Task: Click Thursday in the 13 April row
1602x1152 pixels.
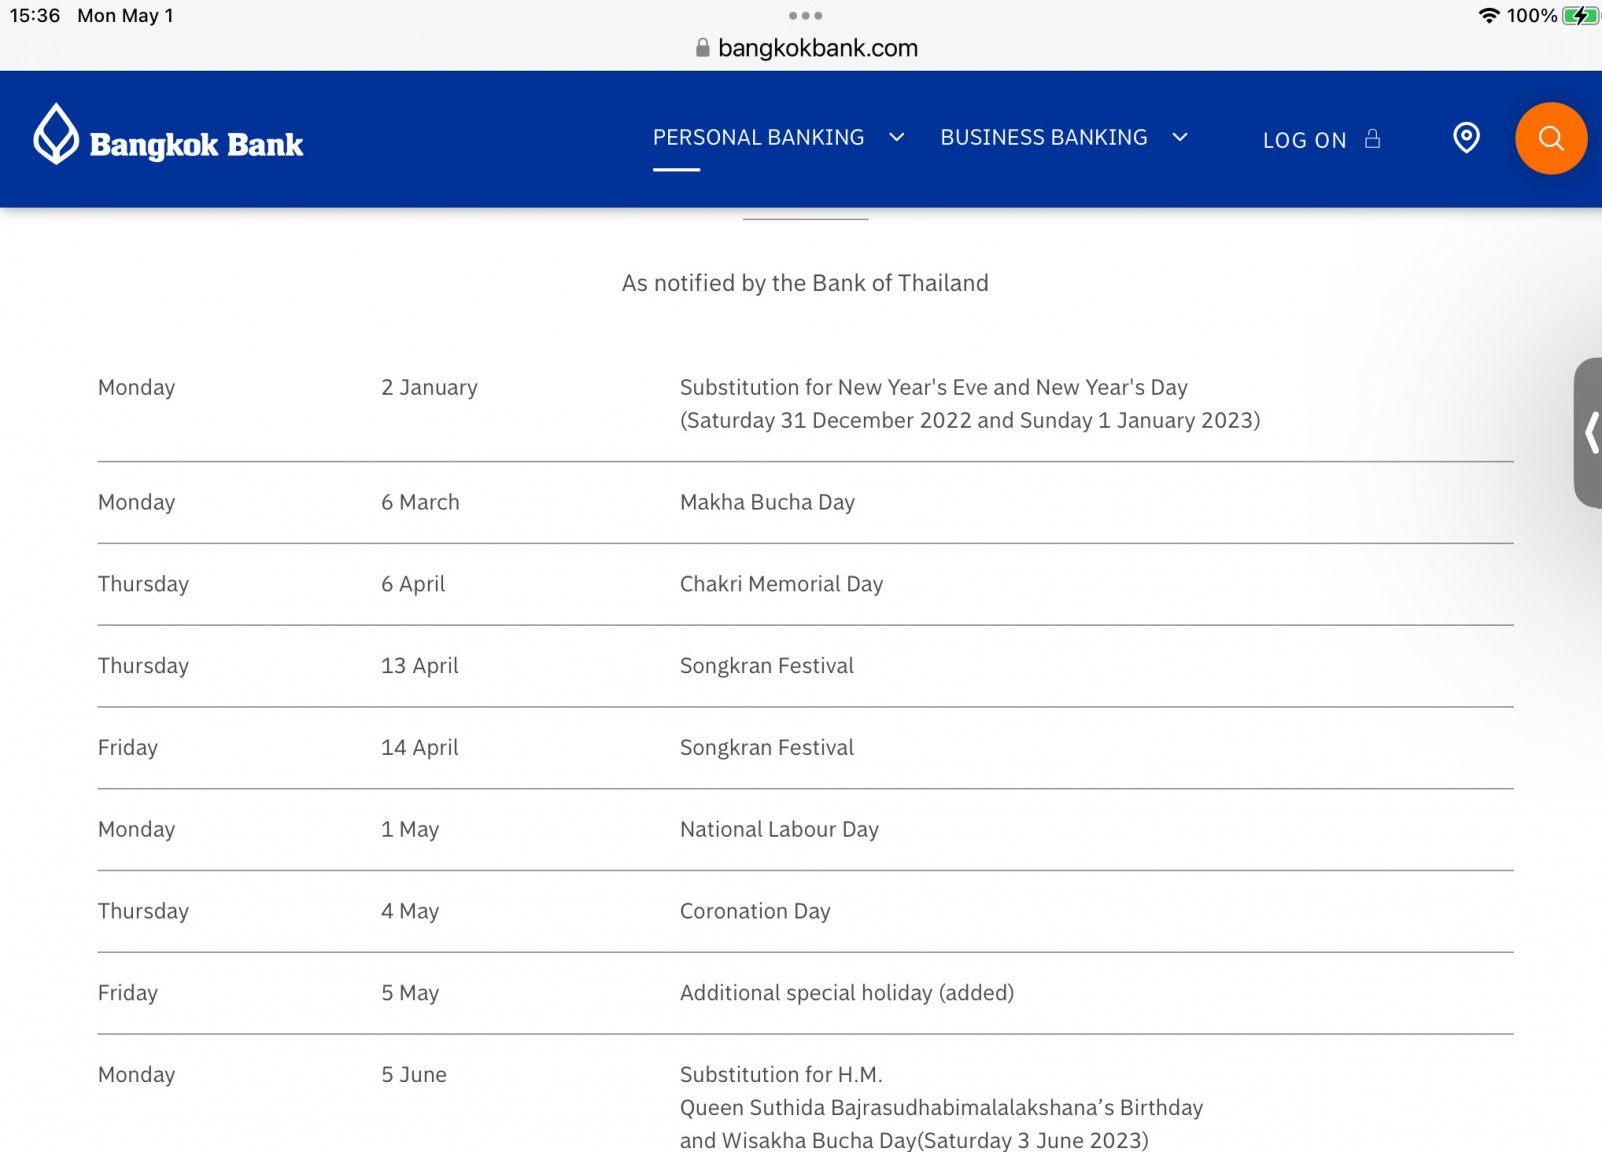Action: pyautogui.click(x=143, y=666)
